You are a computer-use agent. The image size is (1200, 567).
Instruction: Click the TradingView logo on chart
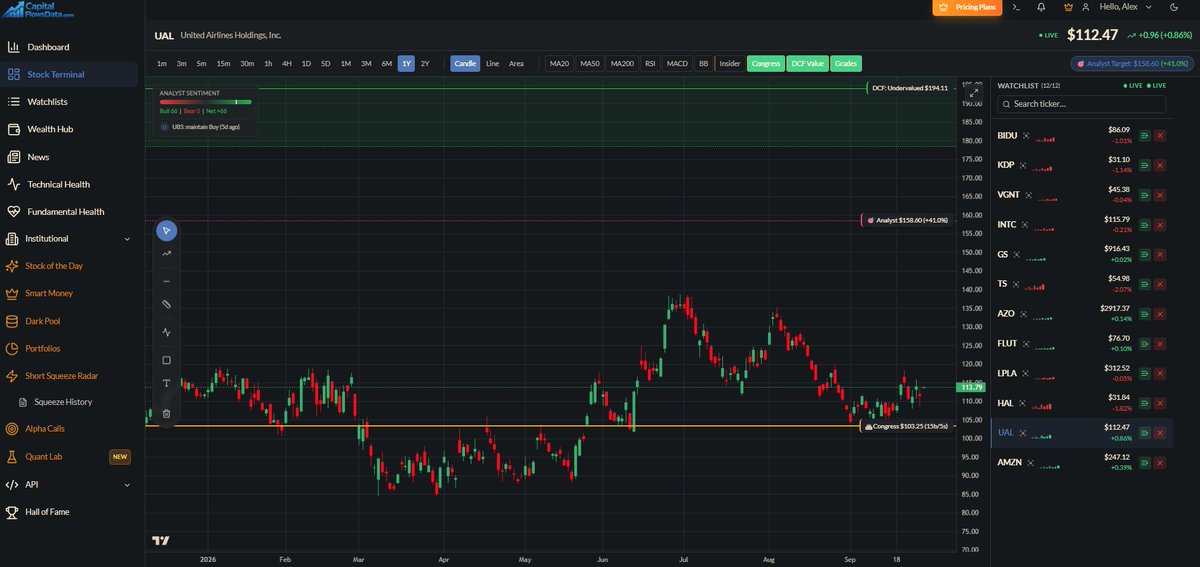(160, 541)
